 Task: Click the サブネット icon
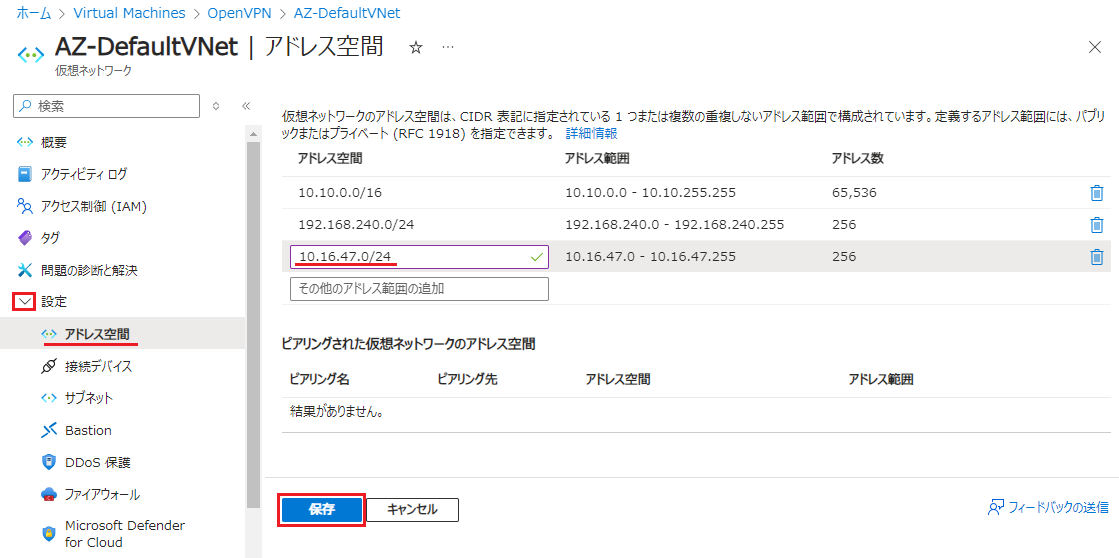click(x=49, y=398)
